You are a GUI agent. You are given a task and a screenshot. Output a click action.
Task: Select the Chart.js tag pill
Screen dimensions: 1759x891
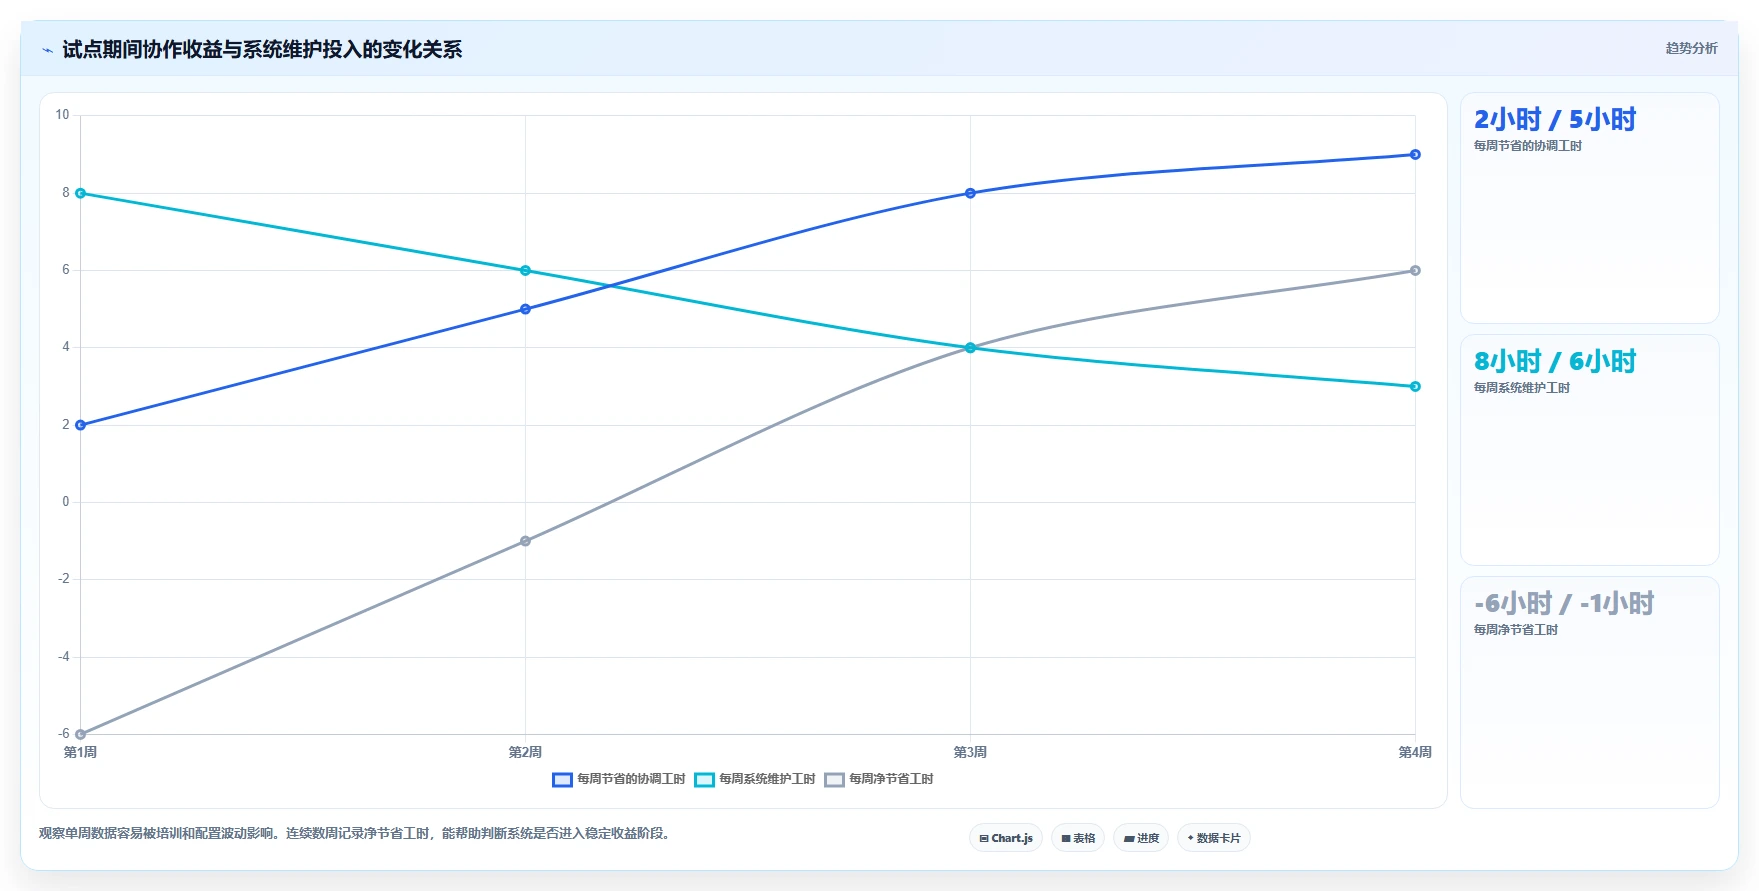pos(1006,838)
